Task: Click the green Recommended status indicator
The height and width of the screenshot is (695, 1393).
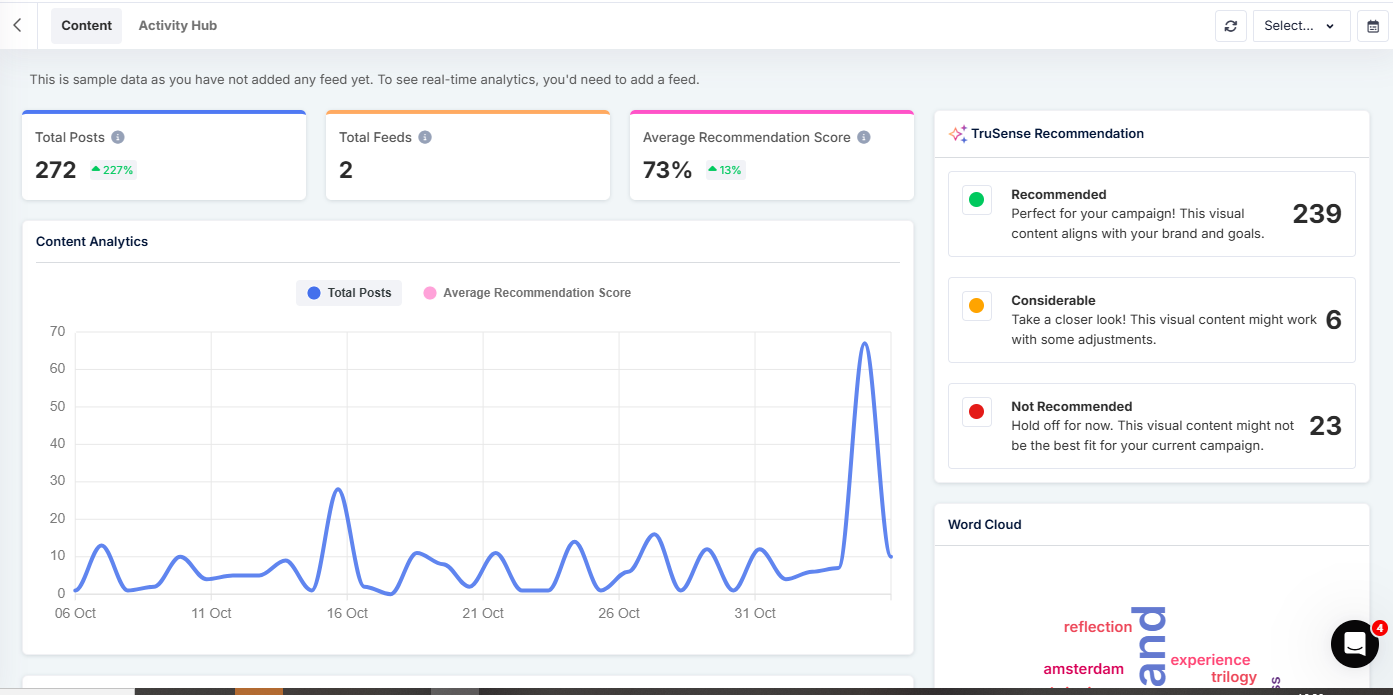Action: (976, 199)
